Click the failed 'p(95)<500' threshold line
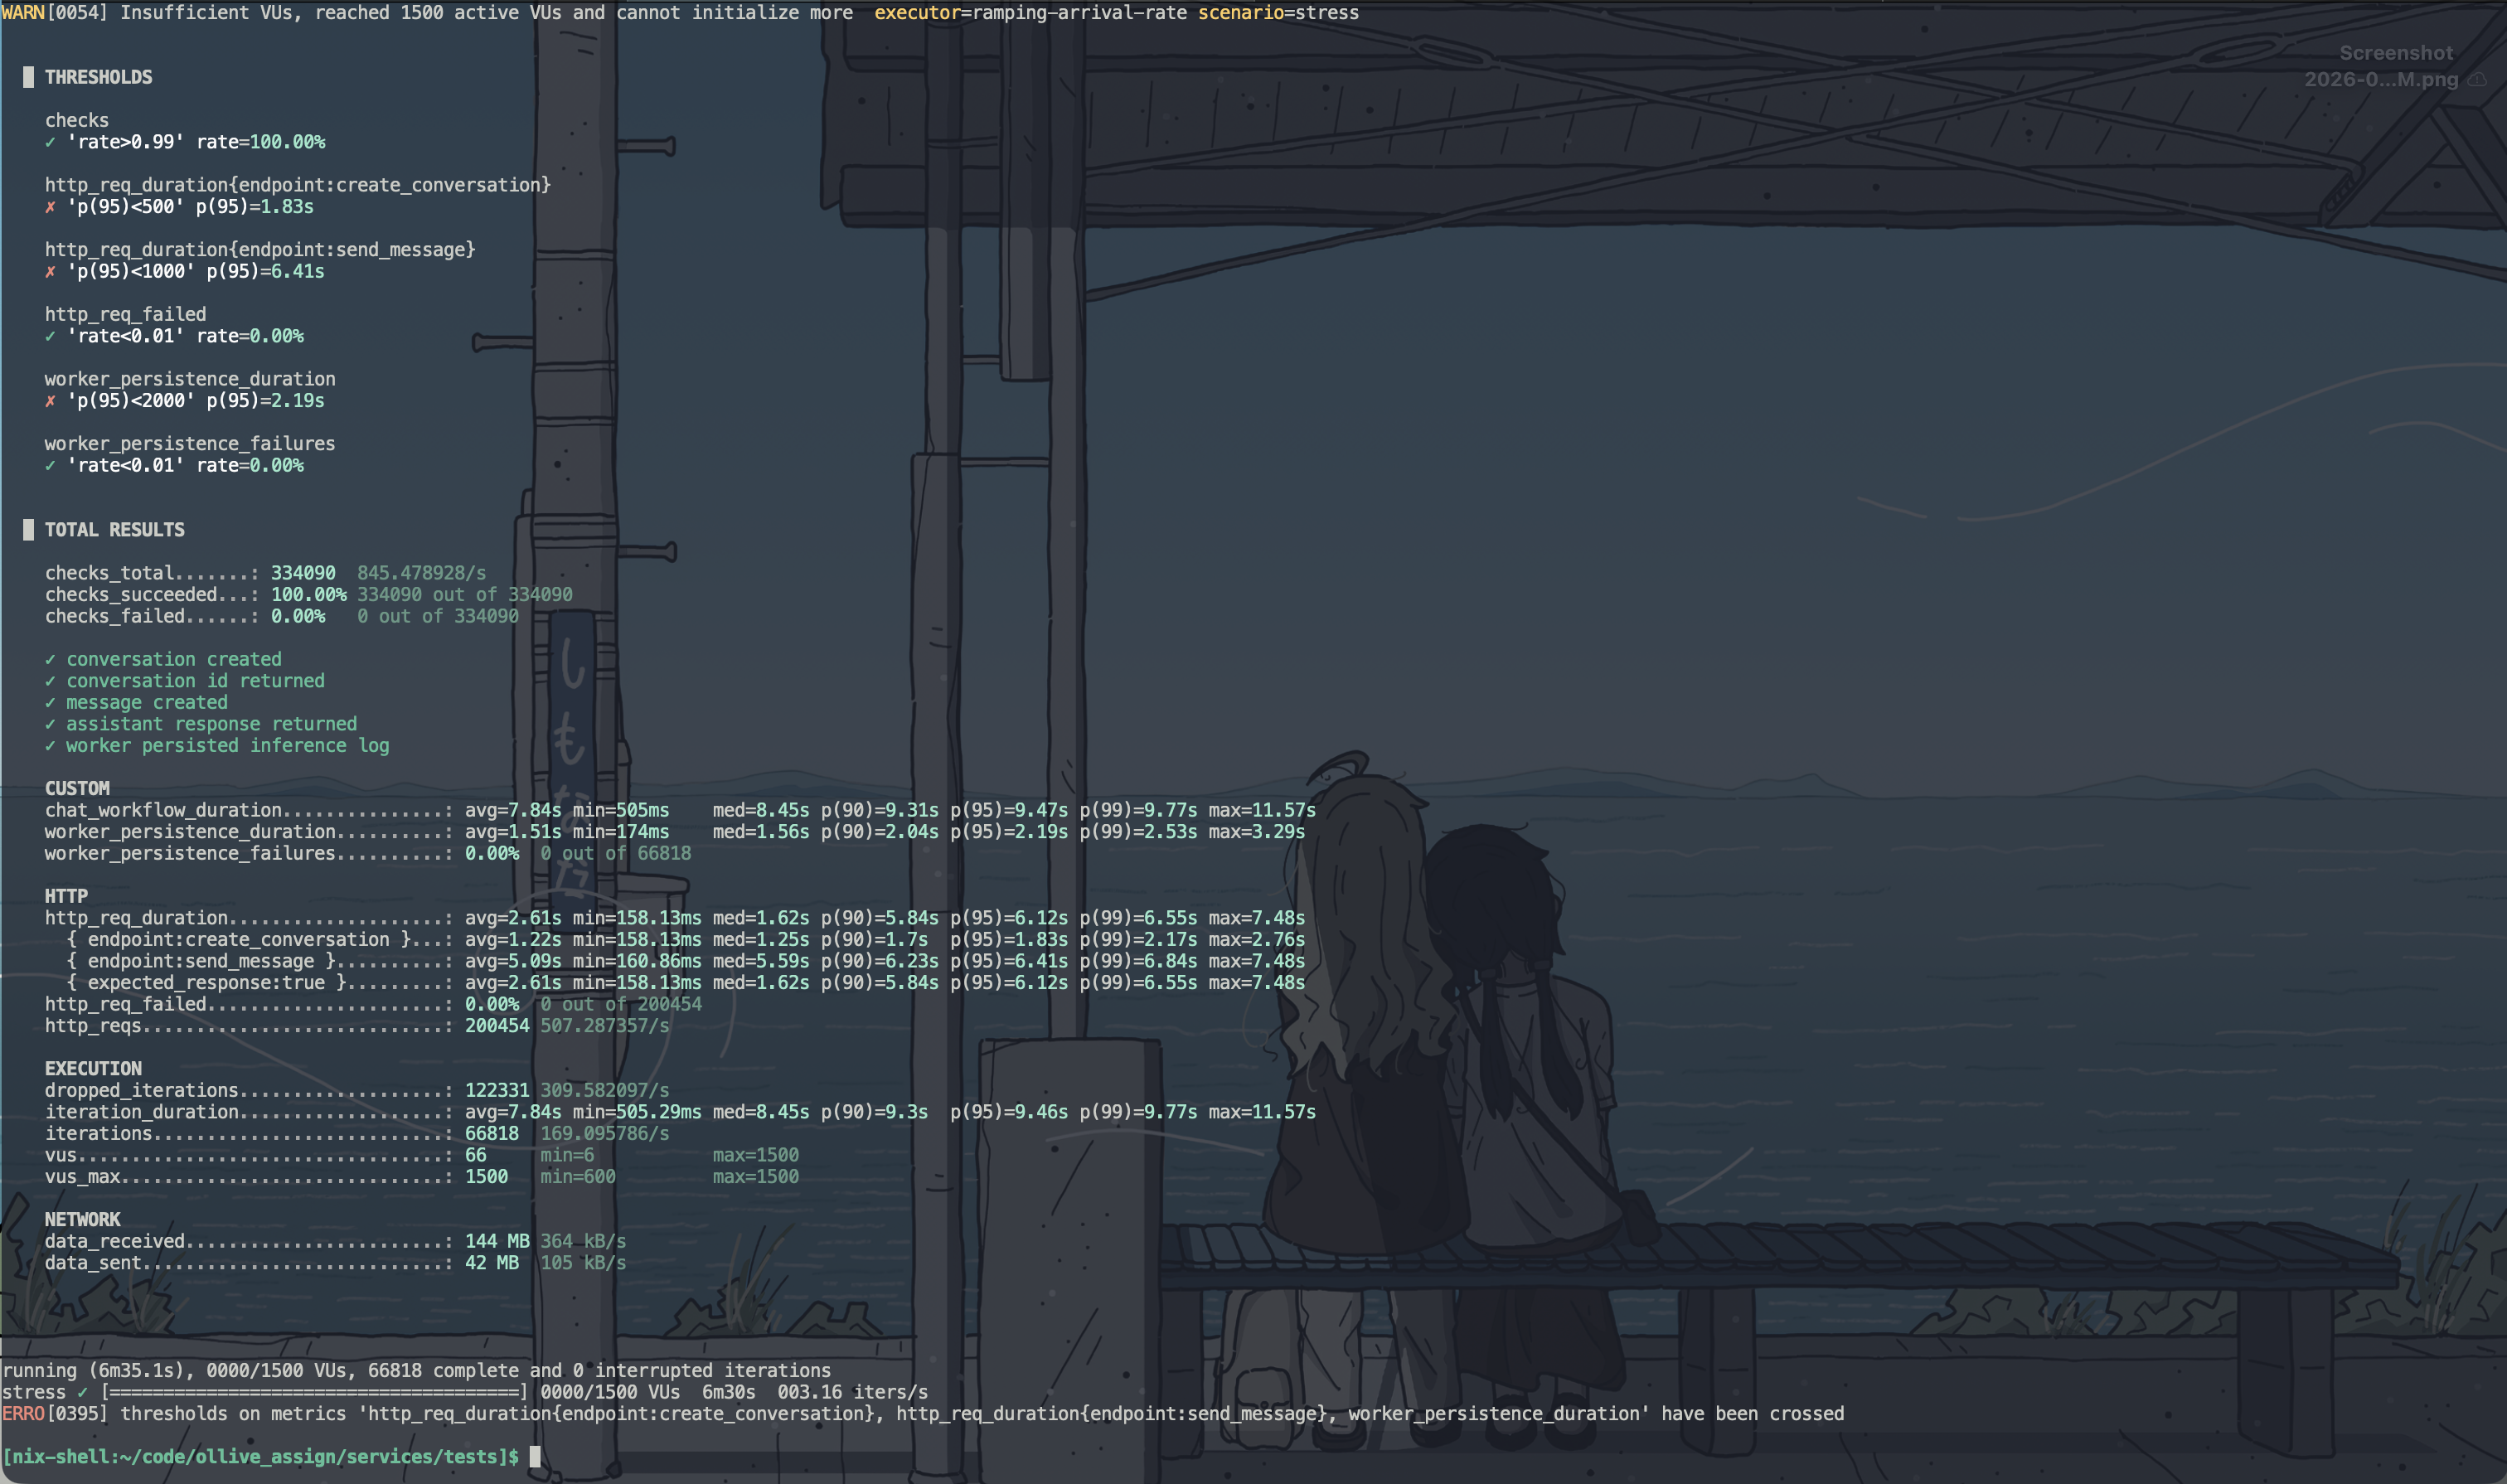This screenshot has width=2507, height=1484. tap(179, 207)
